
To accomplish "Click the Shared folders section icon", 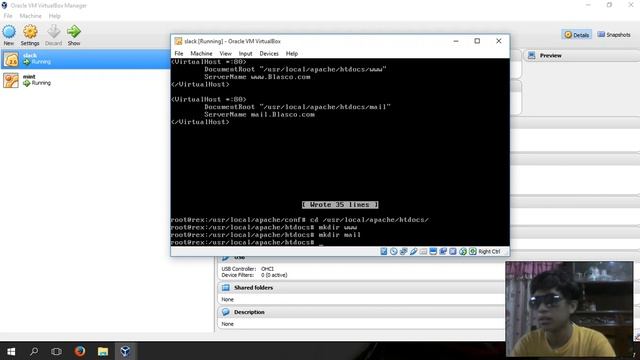I will coord(226,288).
